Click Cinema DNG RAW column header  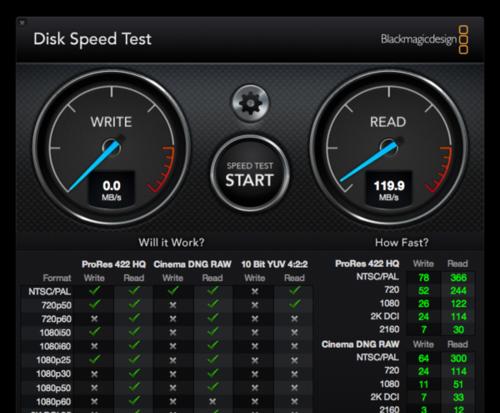click(192, 264)
